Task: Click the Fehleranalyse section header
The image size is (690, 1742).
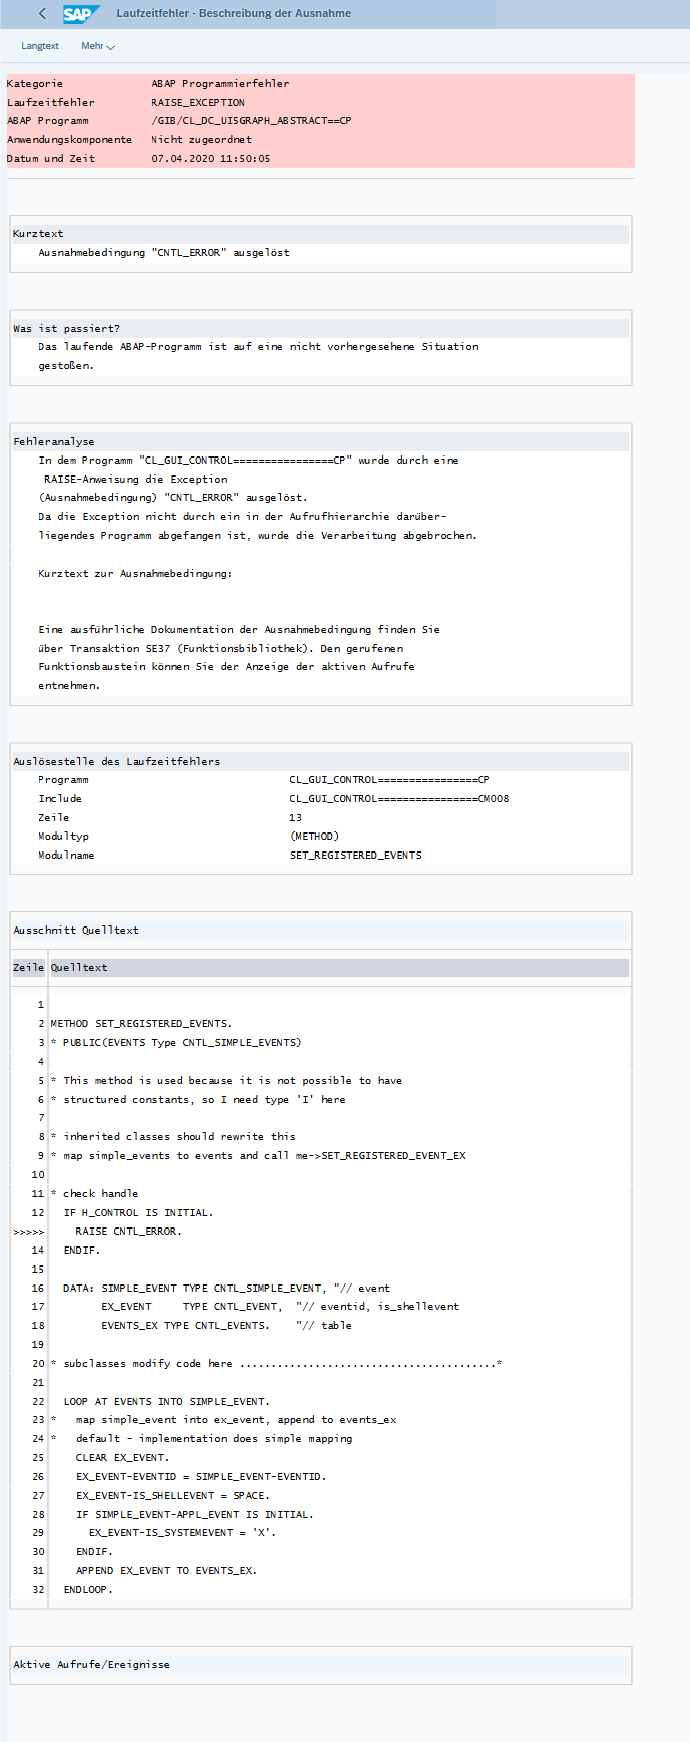Action: [x=53, y=441]
